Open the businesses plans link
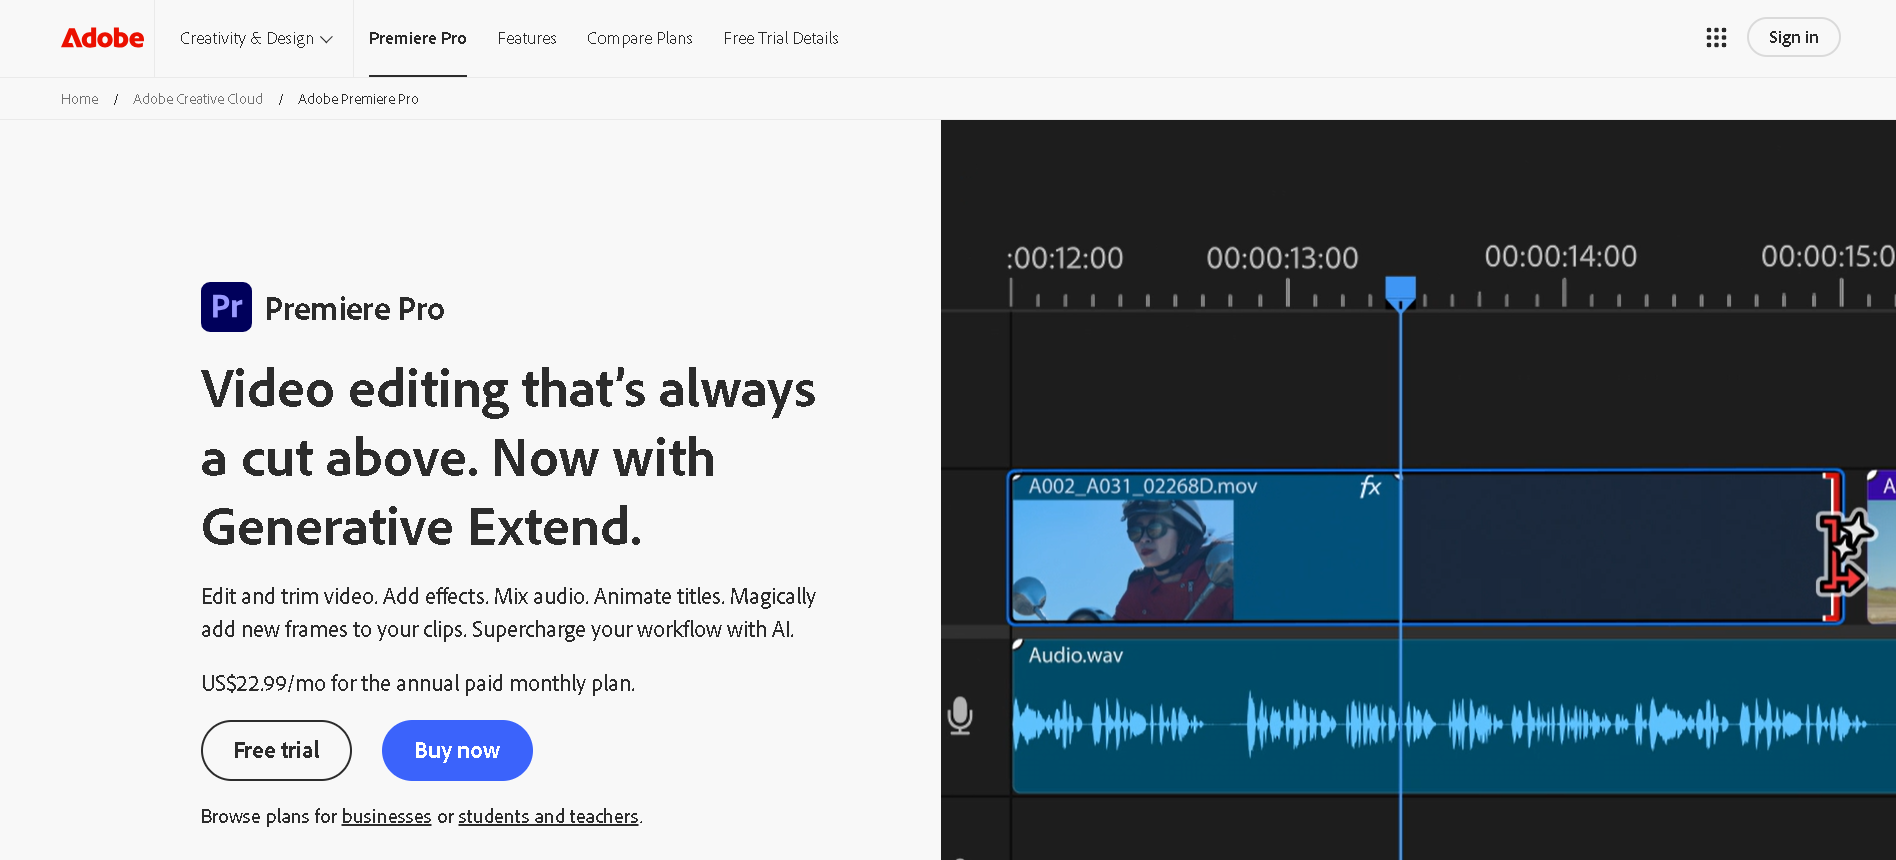Viewport: 1896px width, 860px height. (x=386, y=816)
